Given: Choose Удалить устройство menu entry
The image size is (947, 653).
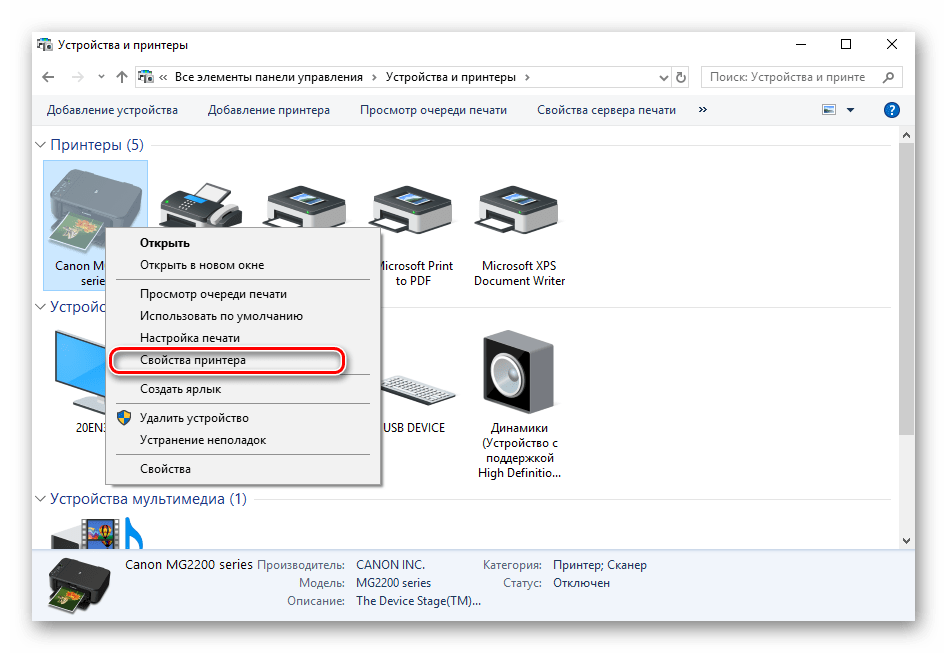Looking at the screenshot, I should [194, 418].
